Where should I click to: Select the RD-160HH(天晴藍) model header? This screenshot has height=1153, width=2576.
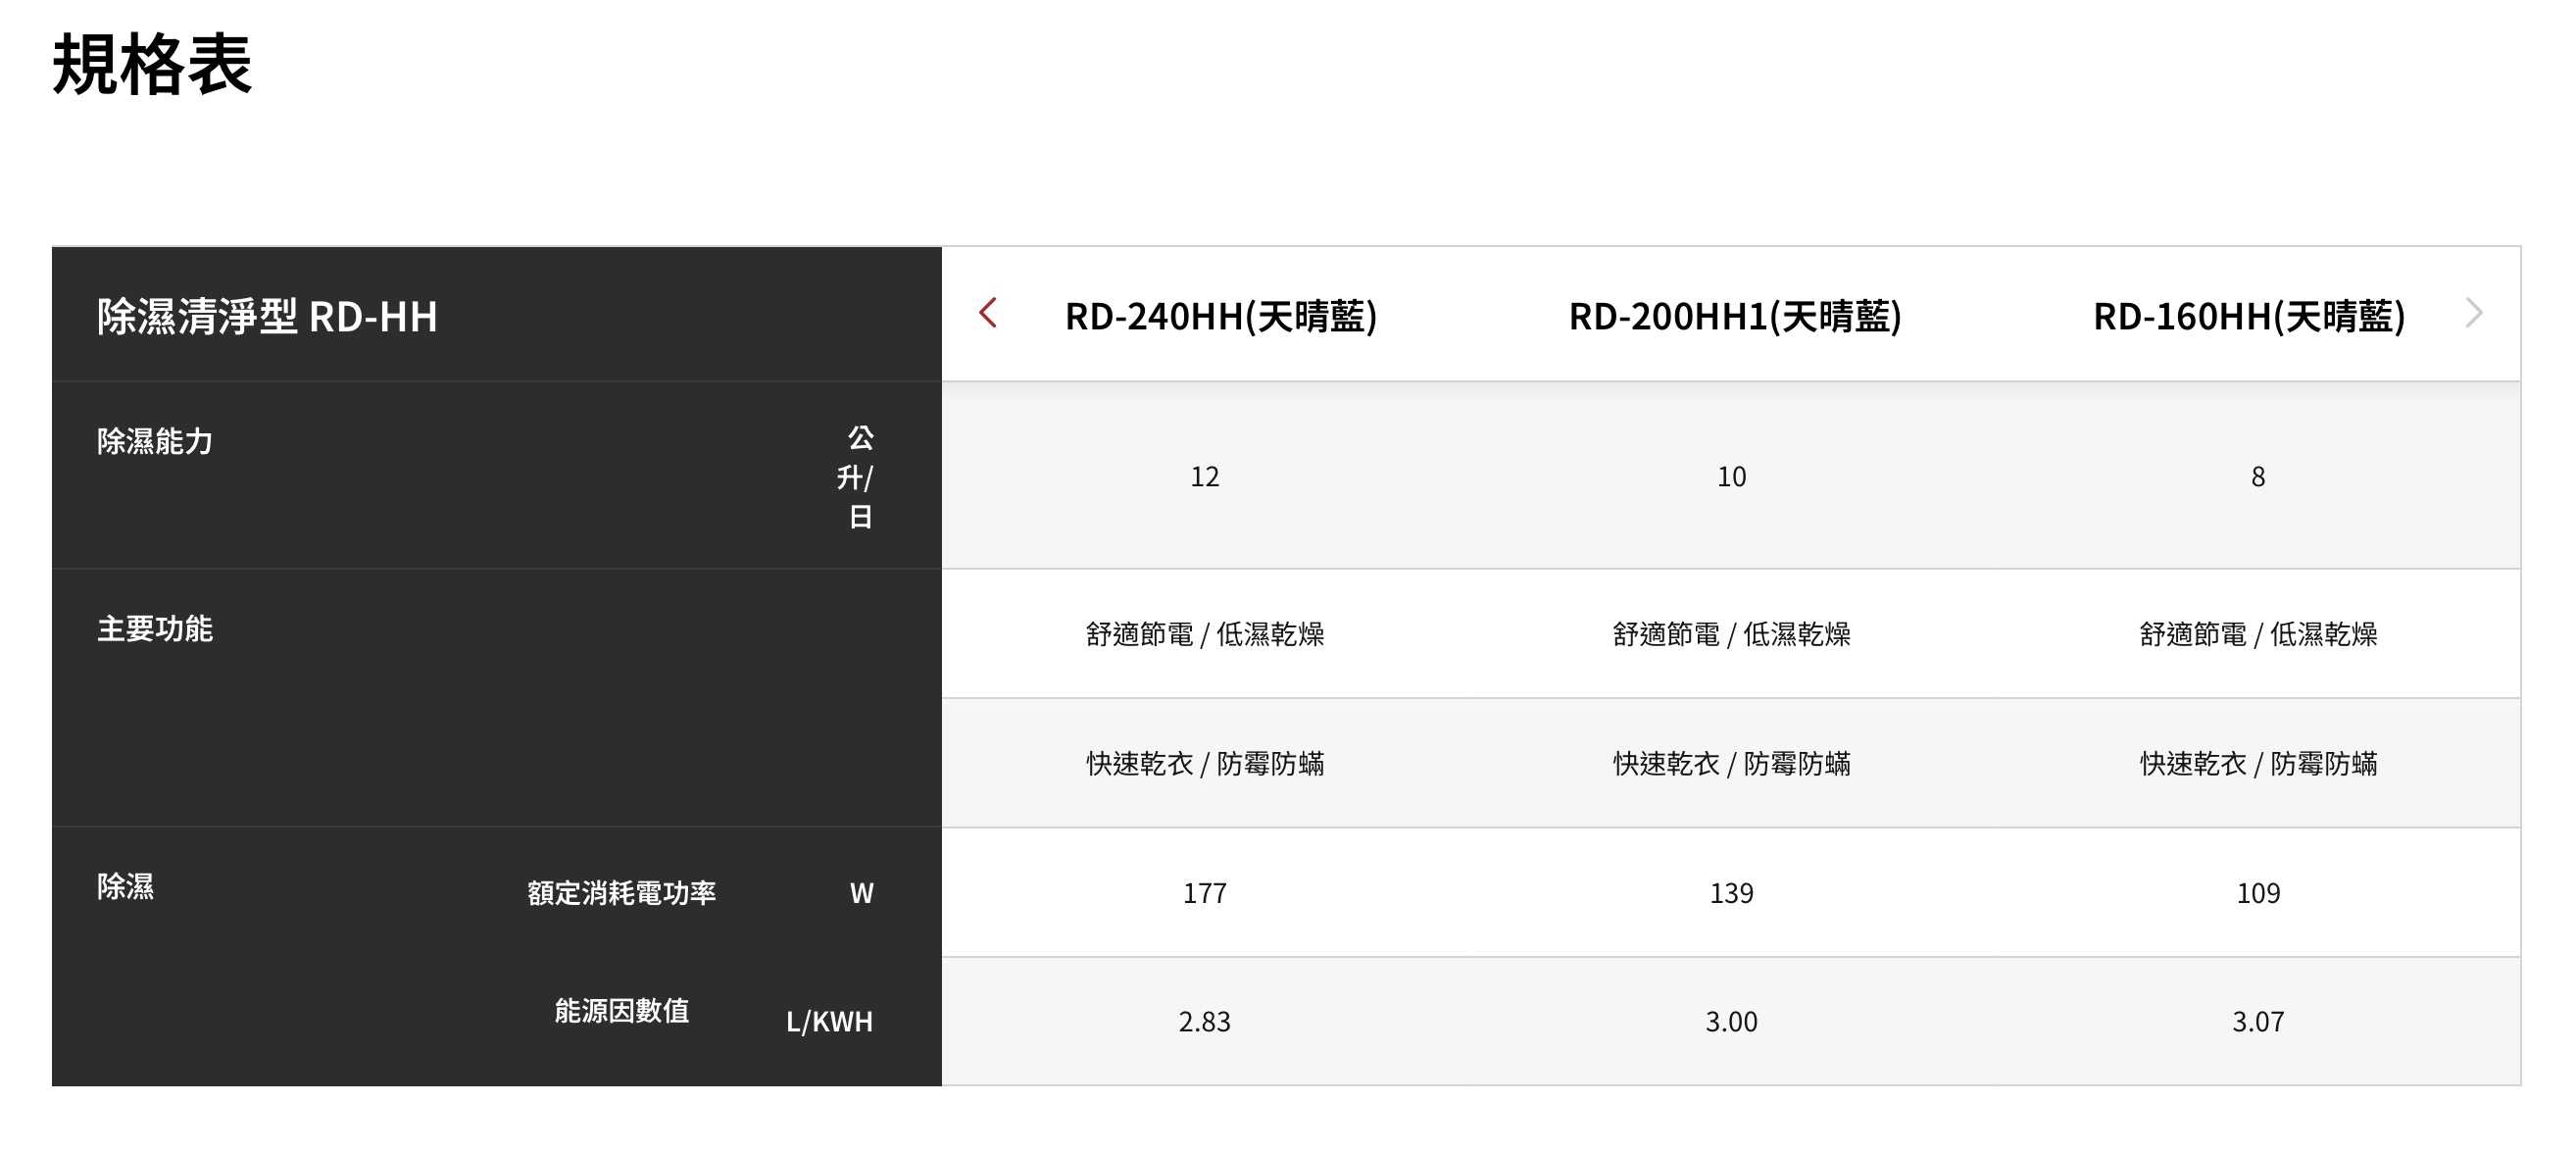[x=2262, y=316]
